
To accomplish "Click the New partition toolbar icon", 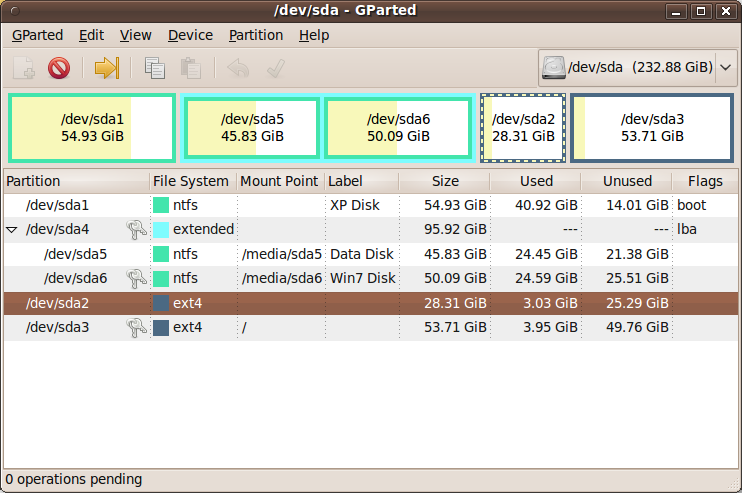I will click(24, 68).
